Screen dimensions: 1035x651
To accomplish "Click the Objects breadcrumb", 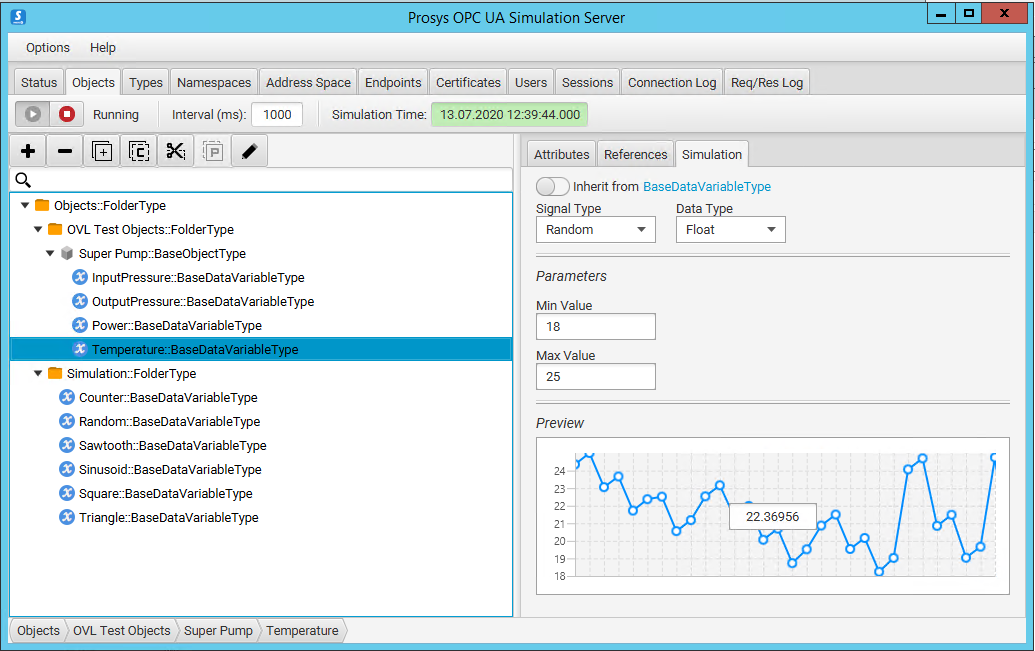I will tap(38, 631).
